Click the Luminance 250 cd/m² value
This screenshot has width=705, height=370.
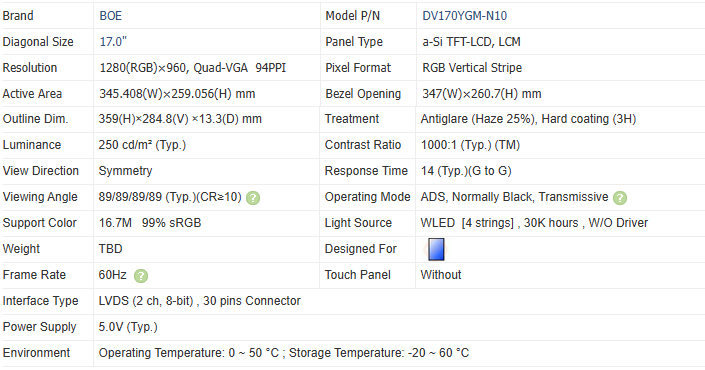pos(142,145)
